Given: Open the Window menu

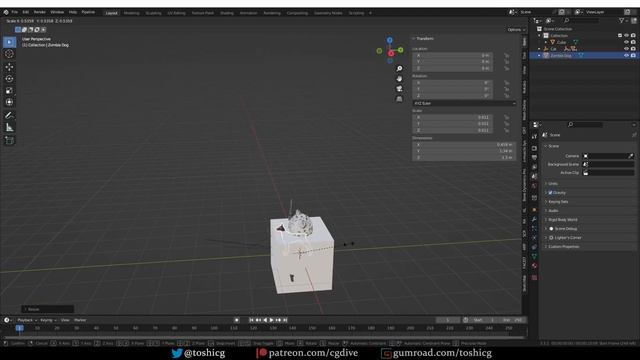Looking at the screenshot, I should [57, 12].
